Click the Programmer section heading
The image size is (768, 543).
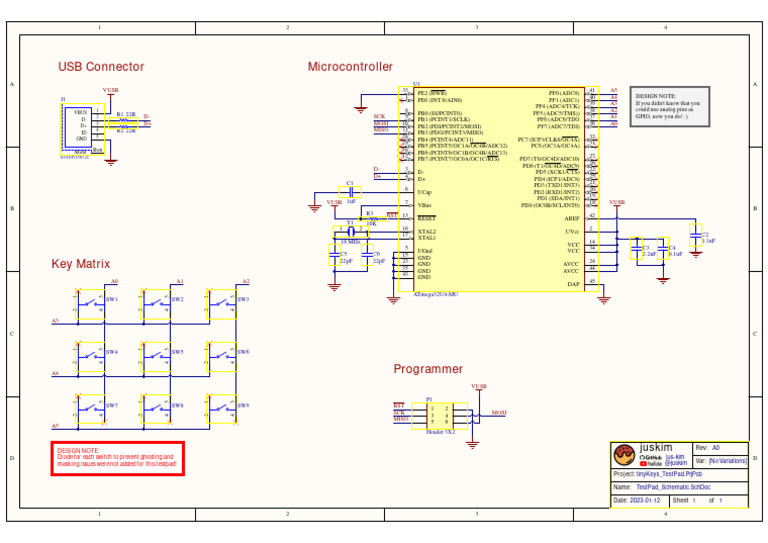pos(428,369)
